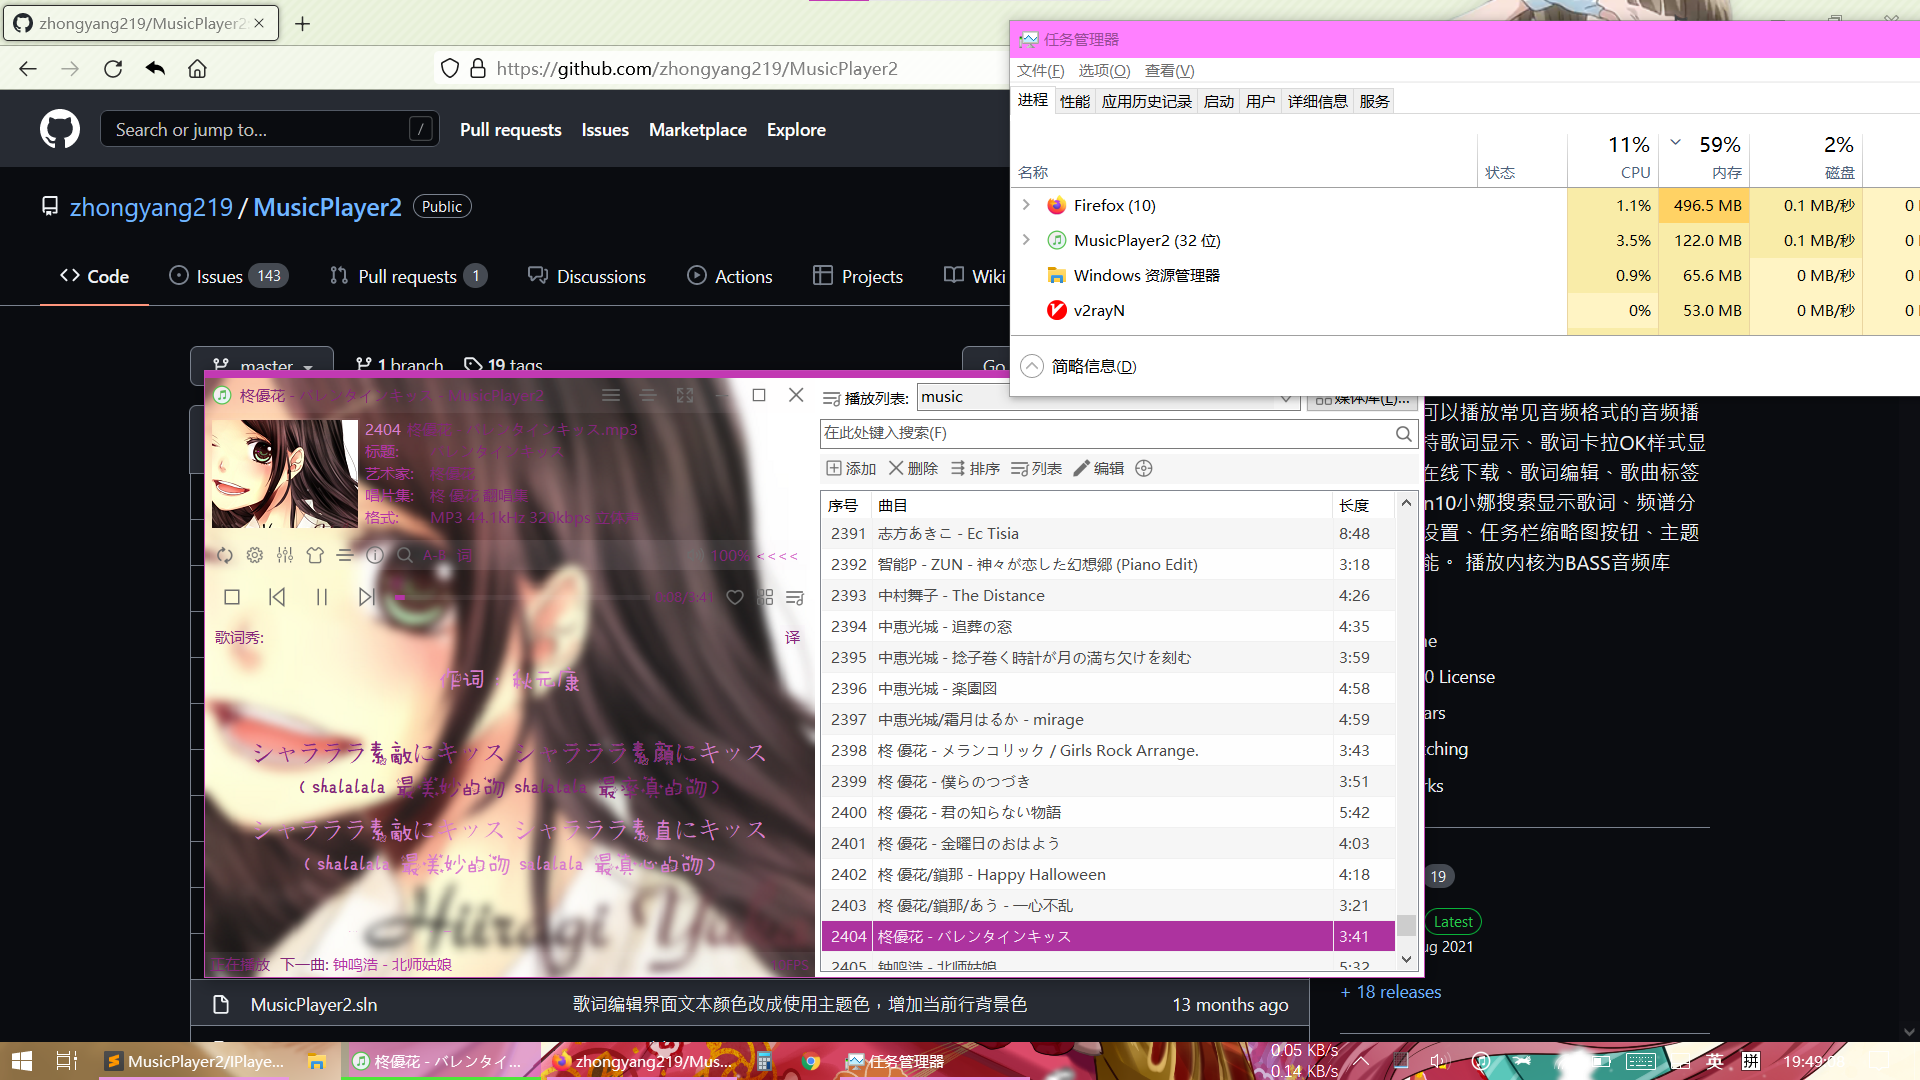Toggle A-B repeat in MusicPlayer2
Viewport: 1920px width, 1080px height.
click(435, 555)
